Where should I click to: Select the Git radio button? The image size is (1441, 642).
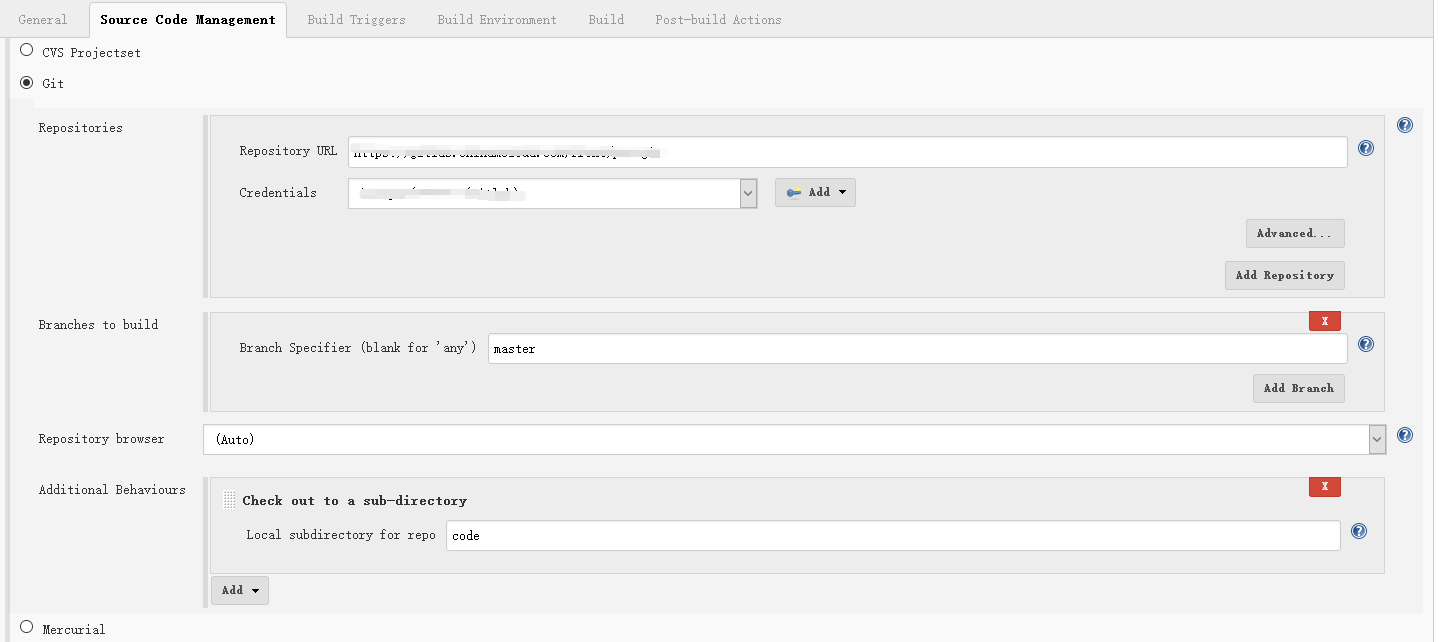point(27,82)
